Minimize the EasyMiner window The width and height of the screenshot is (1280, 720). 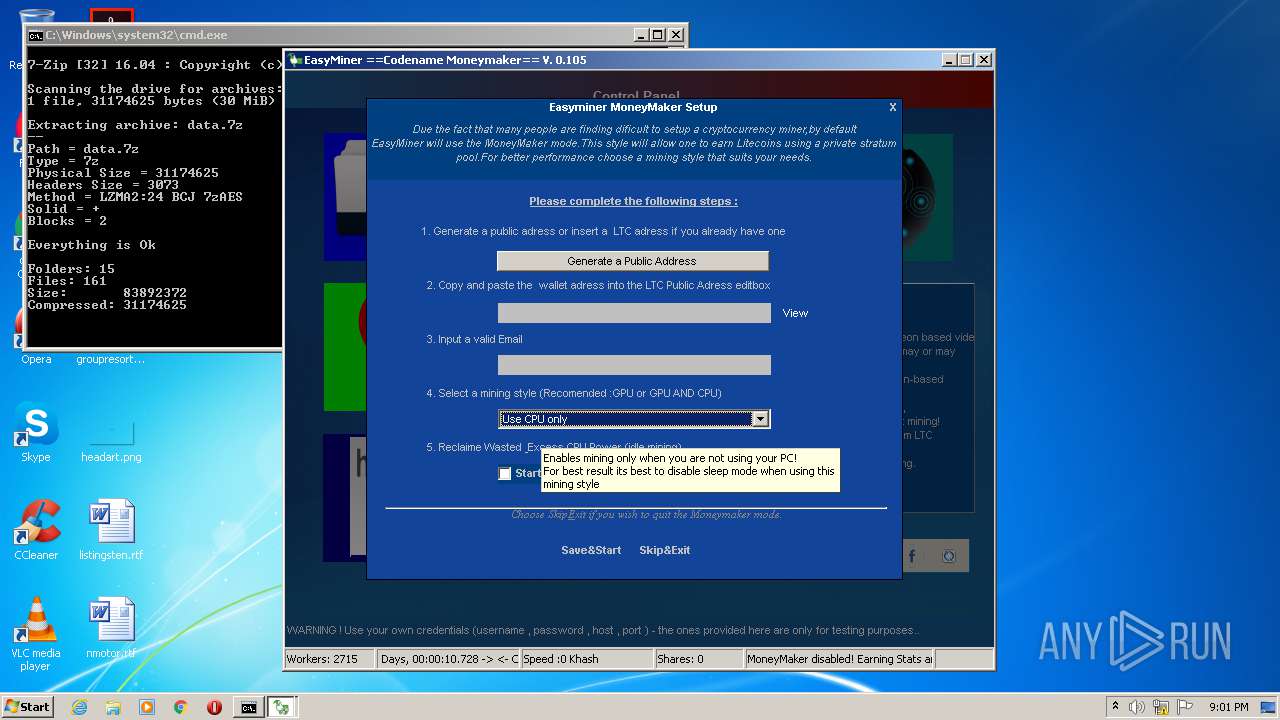tap(949, 60)
